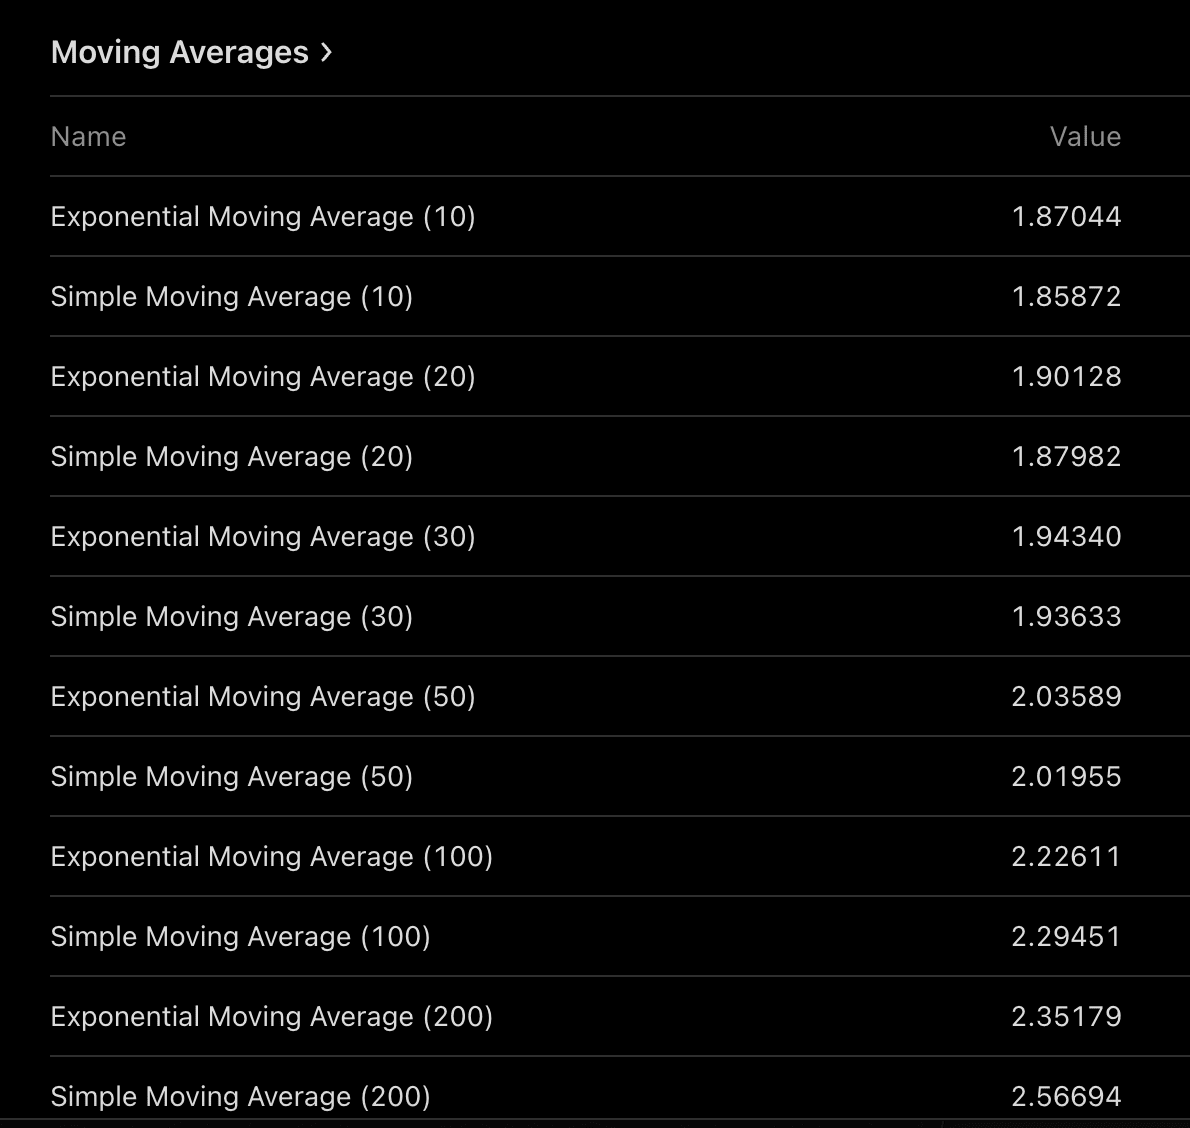Open the Moving Averages heading link
The height and width of the screenshot is (1128, 1190).
(180, 53)
